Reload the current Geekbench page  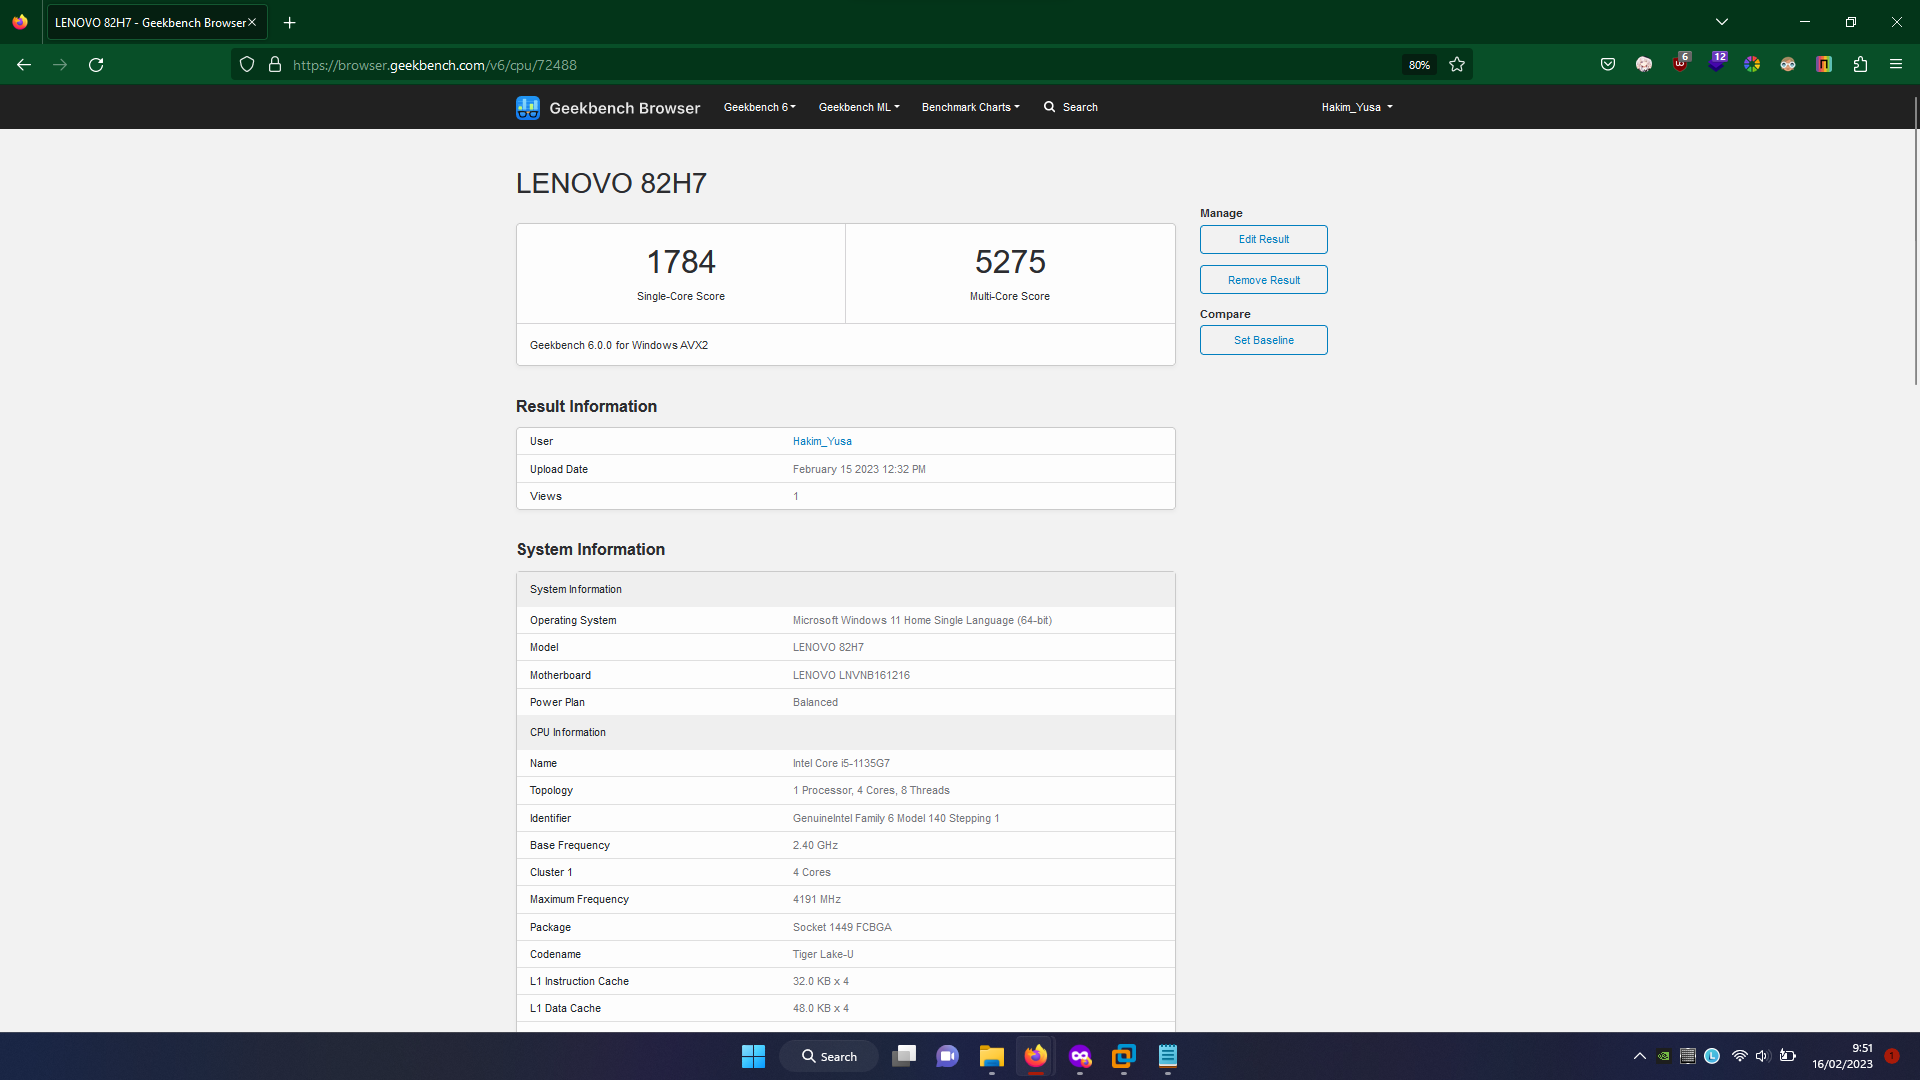click(x=96, y=65)
